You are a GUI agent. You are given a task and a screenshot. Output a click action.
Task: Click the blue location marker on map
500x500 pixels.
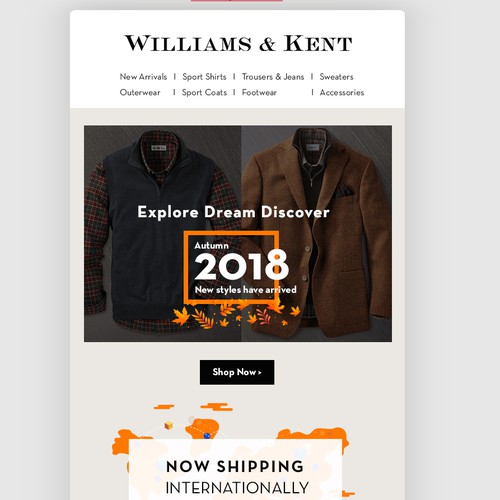[x=207, y=436]
